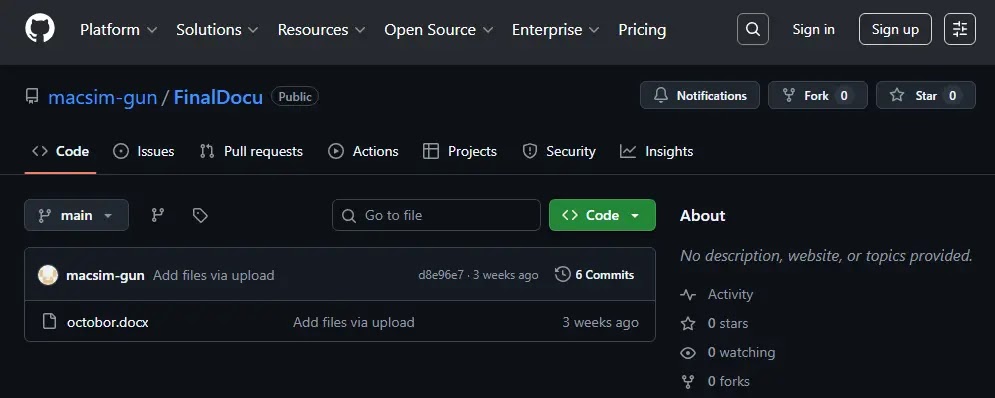Open the Activity link
Screen dimensions: 995x398
click(730, 295)
